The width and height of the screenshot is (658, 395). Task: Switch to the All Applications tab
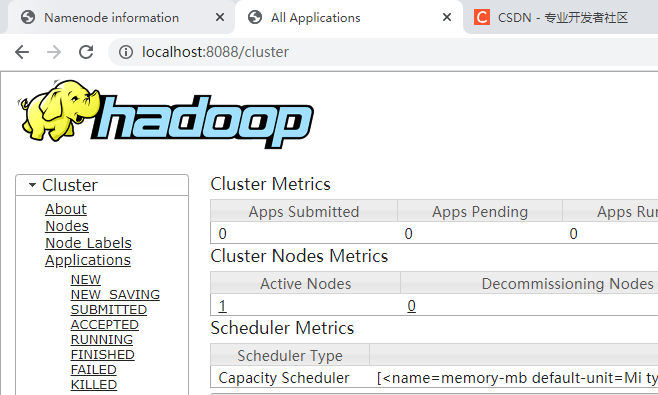click(x=348, y=17)
